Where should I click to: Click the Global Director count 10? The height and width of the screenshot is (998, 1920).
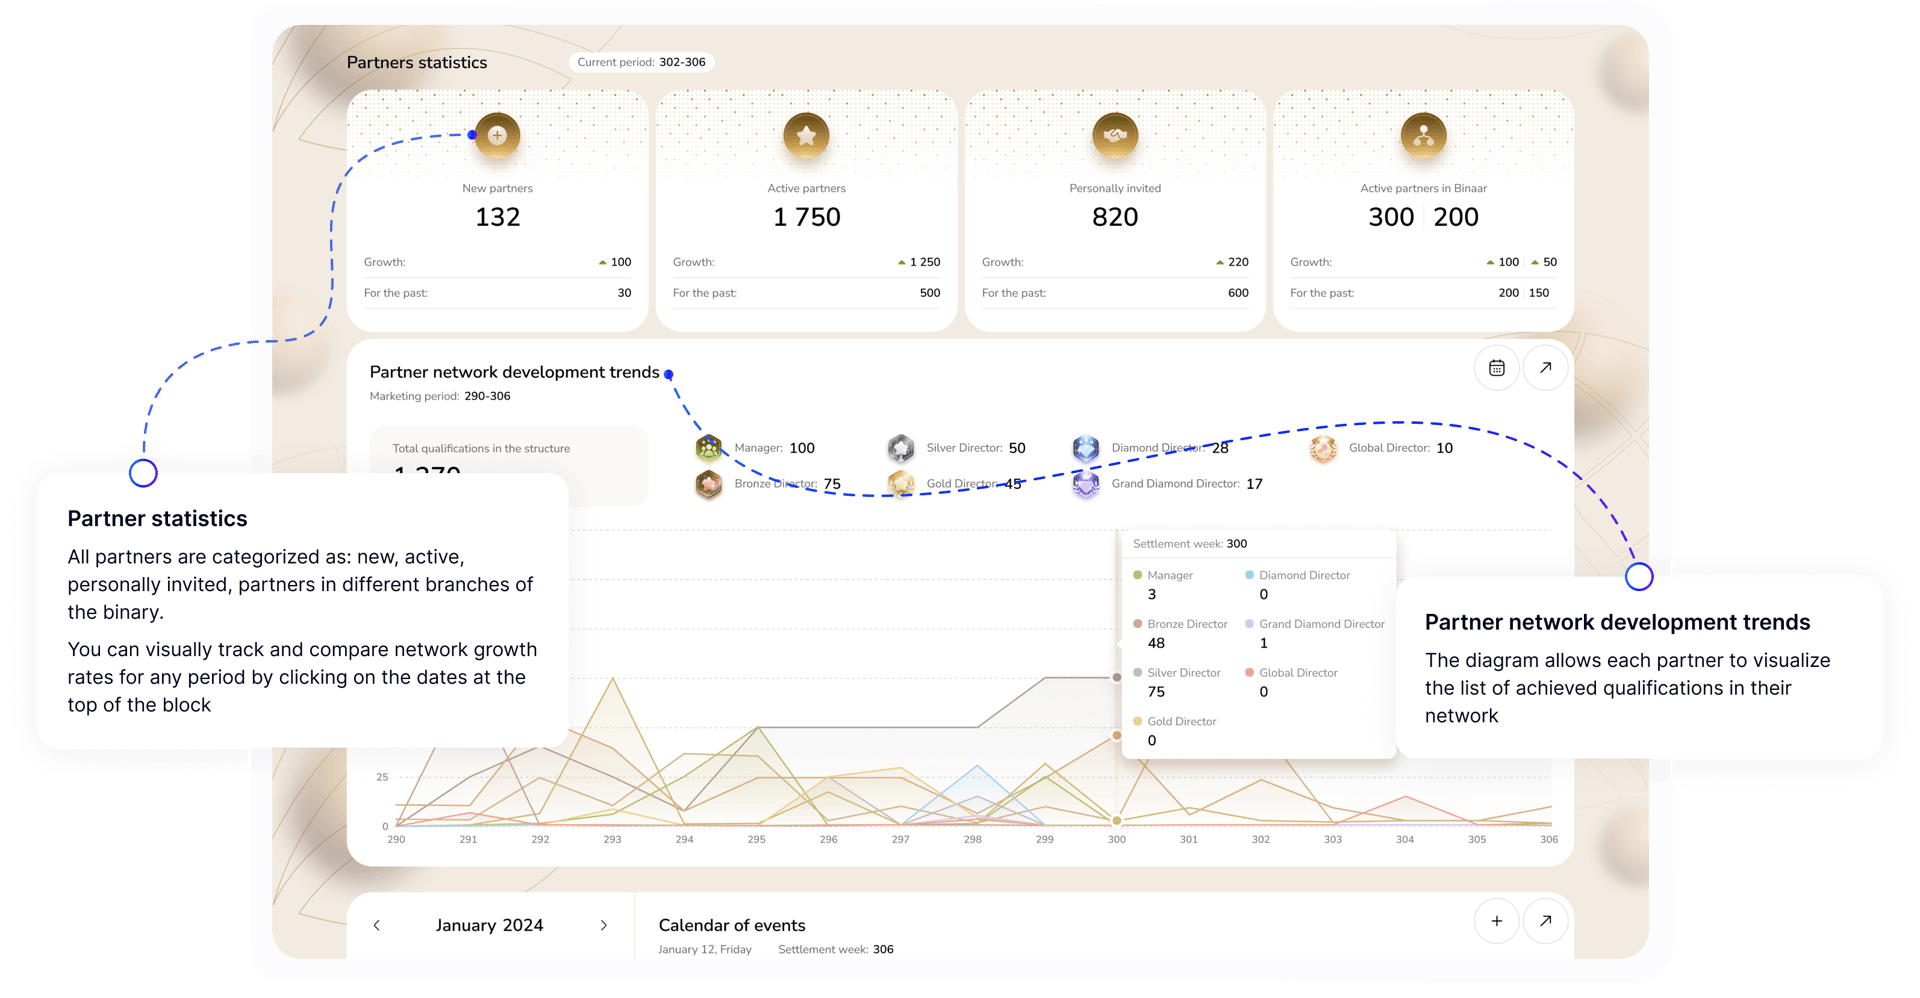[1444, 448]
